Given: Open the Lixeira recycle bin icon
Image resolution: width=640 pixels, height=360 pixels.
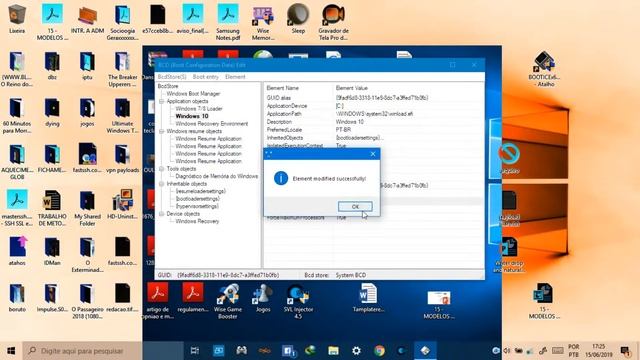Looking at the screenshot, I should point(17,19).
